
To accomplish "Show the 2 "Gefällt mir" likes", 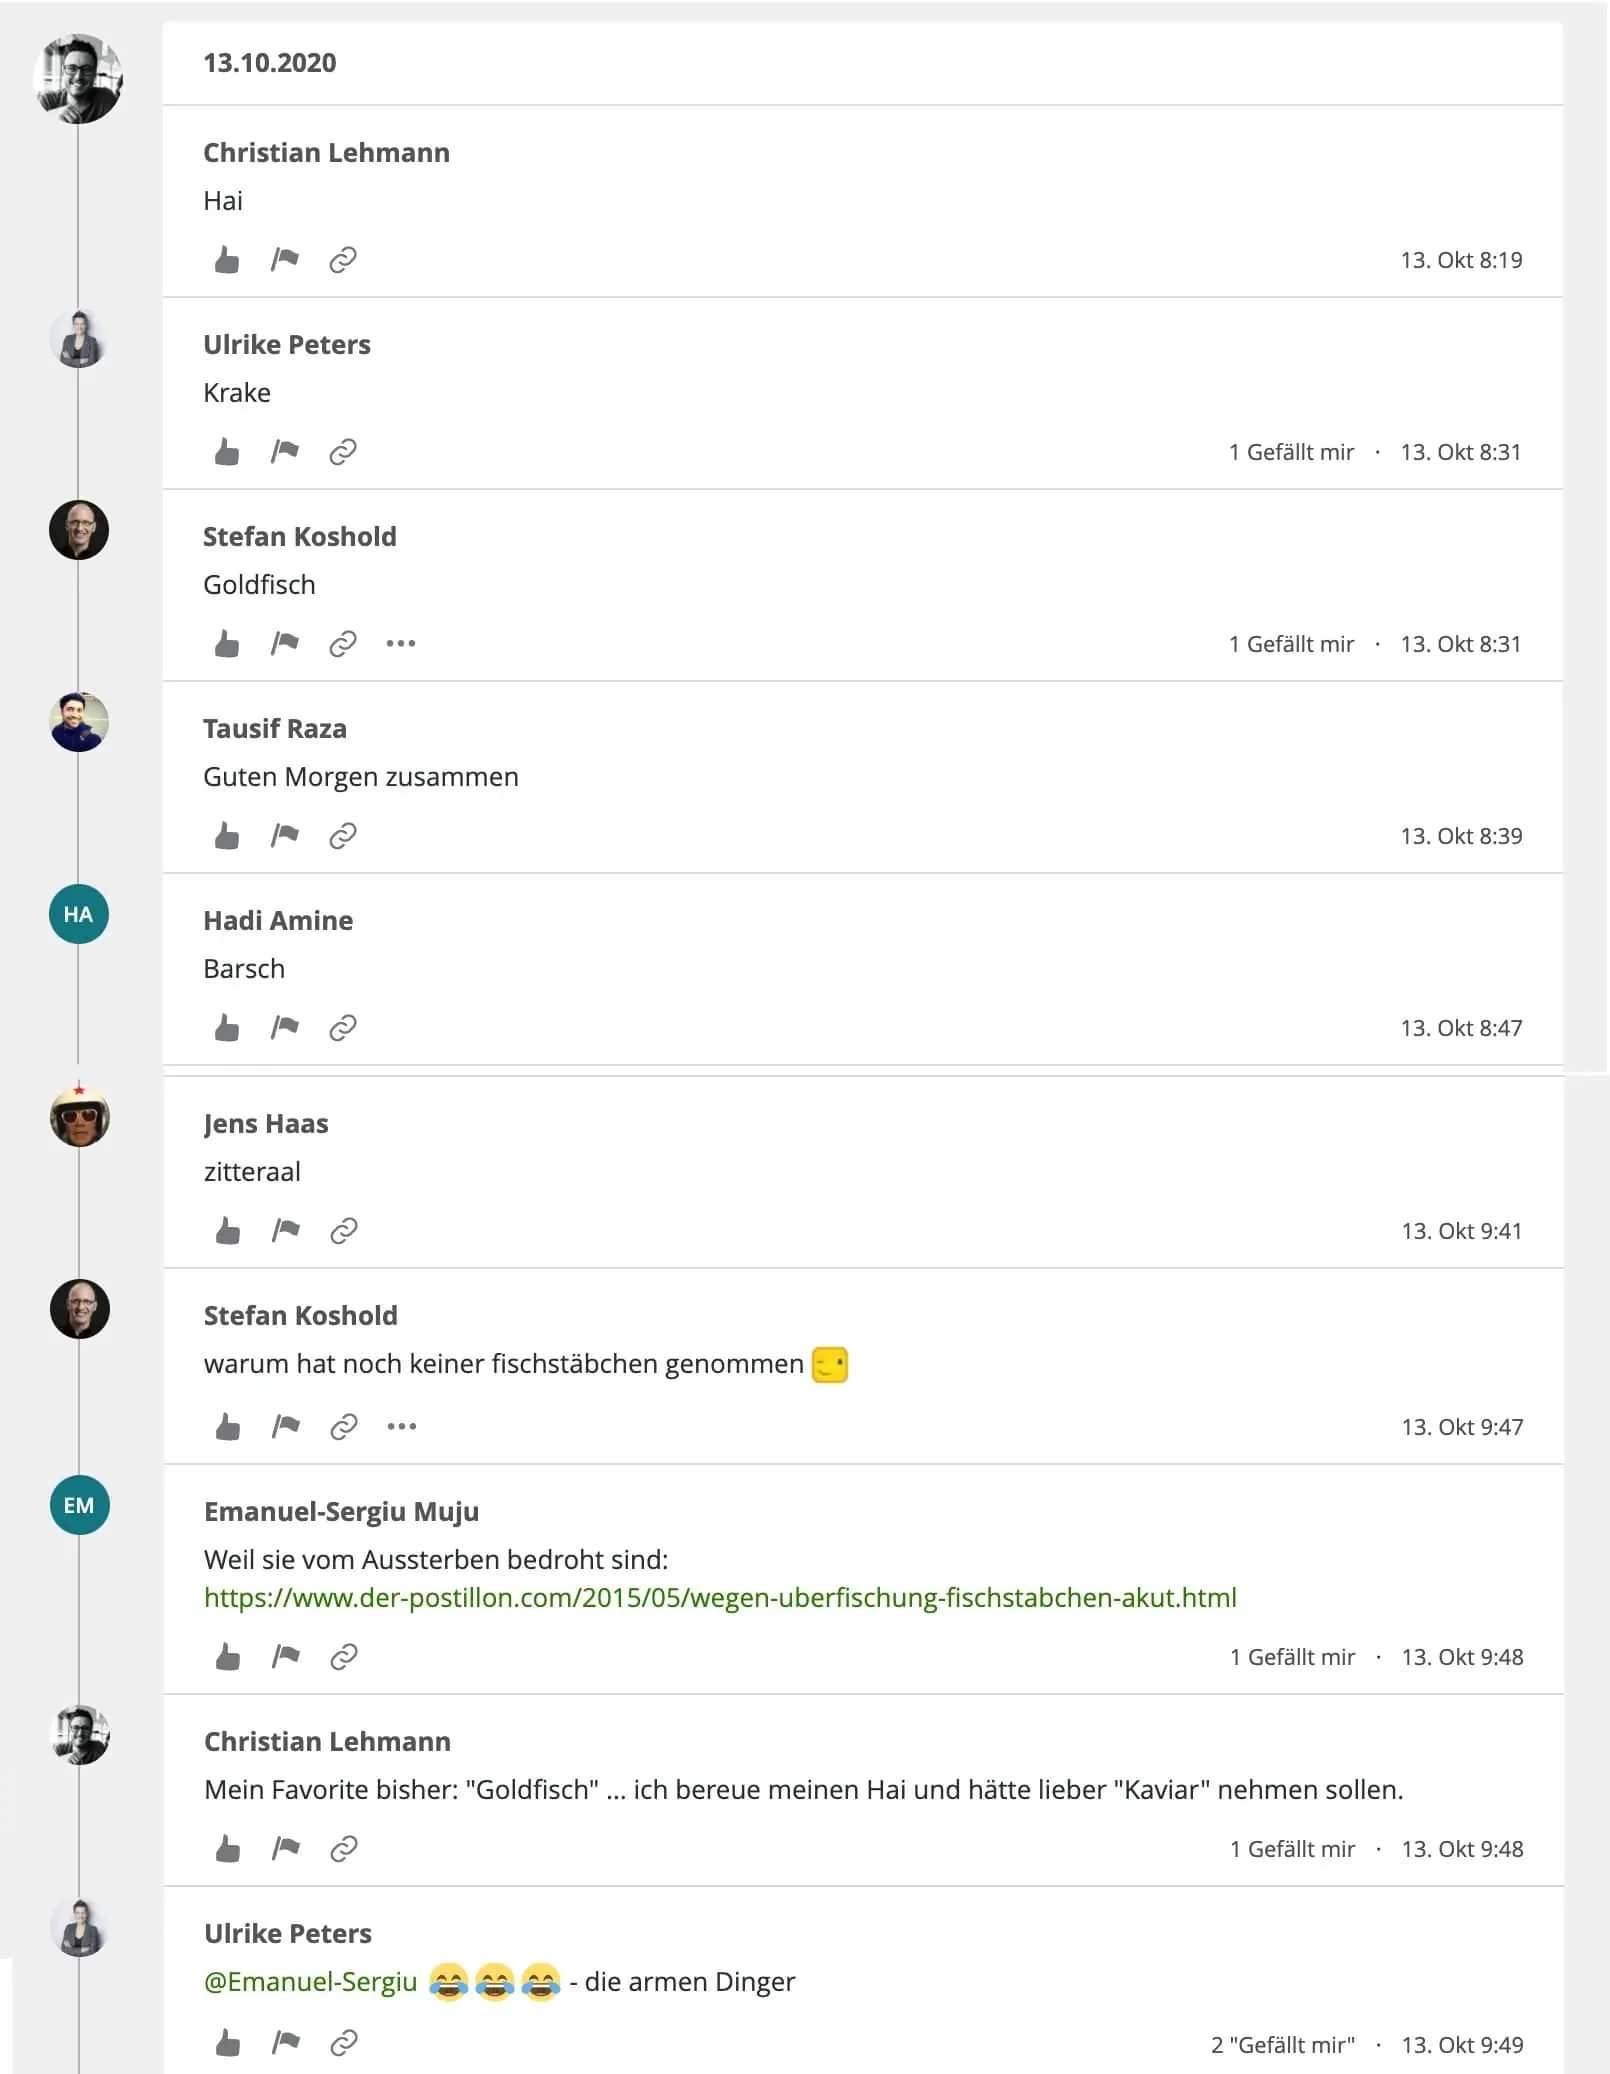I will point(1283,2045).
